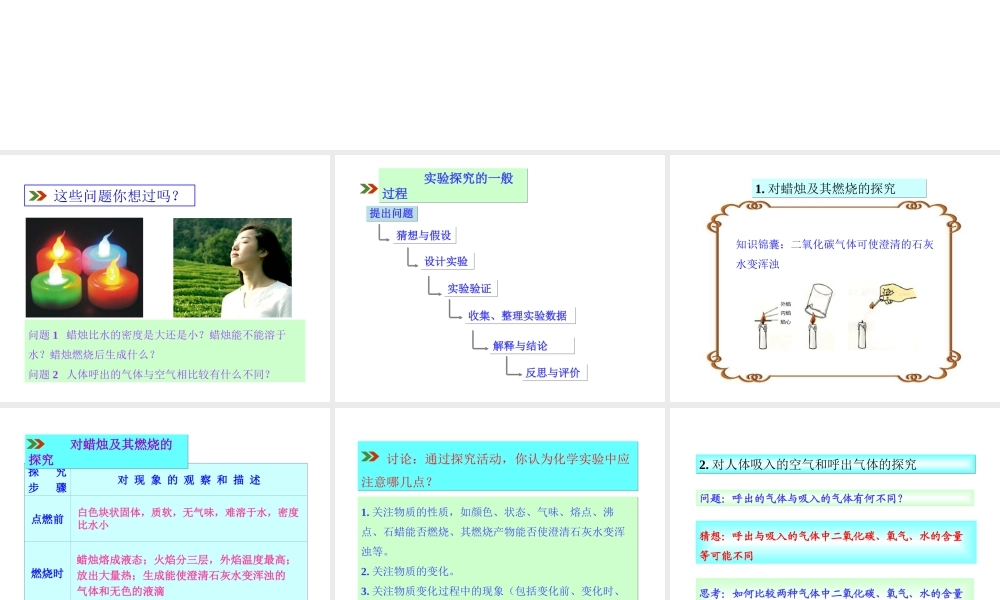1000x600 pixels.
Task: Select the title 1. 对蜡烛及其燃烧的探究
Action: point(839,189)
